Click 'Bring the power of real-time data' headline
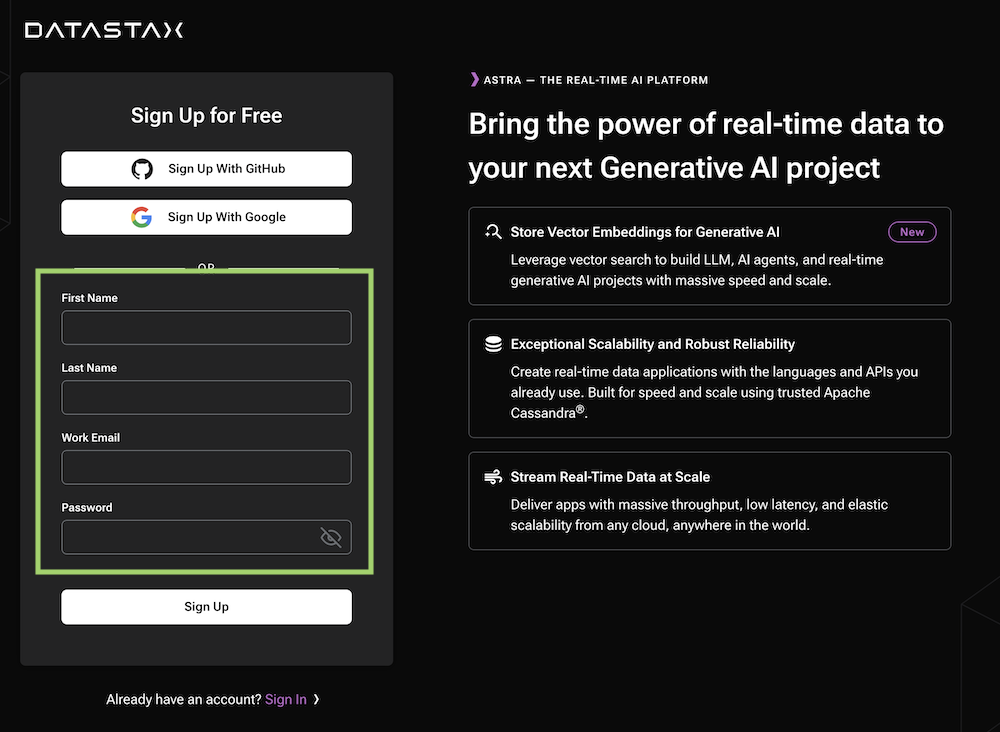 point(706,145)
